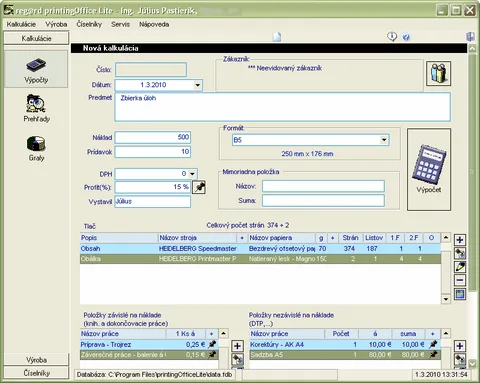Add dependent work item with plus button
This screenshot has width=480, height=383.
coord(237,346)
